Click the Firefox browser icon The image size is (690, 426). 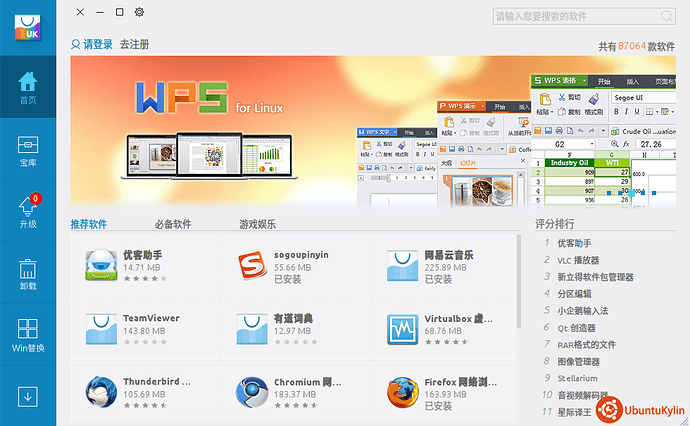tap(403, 392)
